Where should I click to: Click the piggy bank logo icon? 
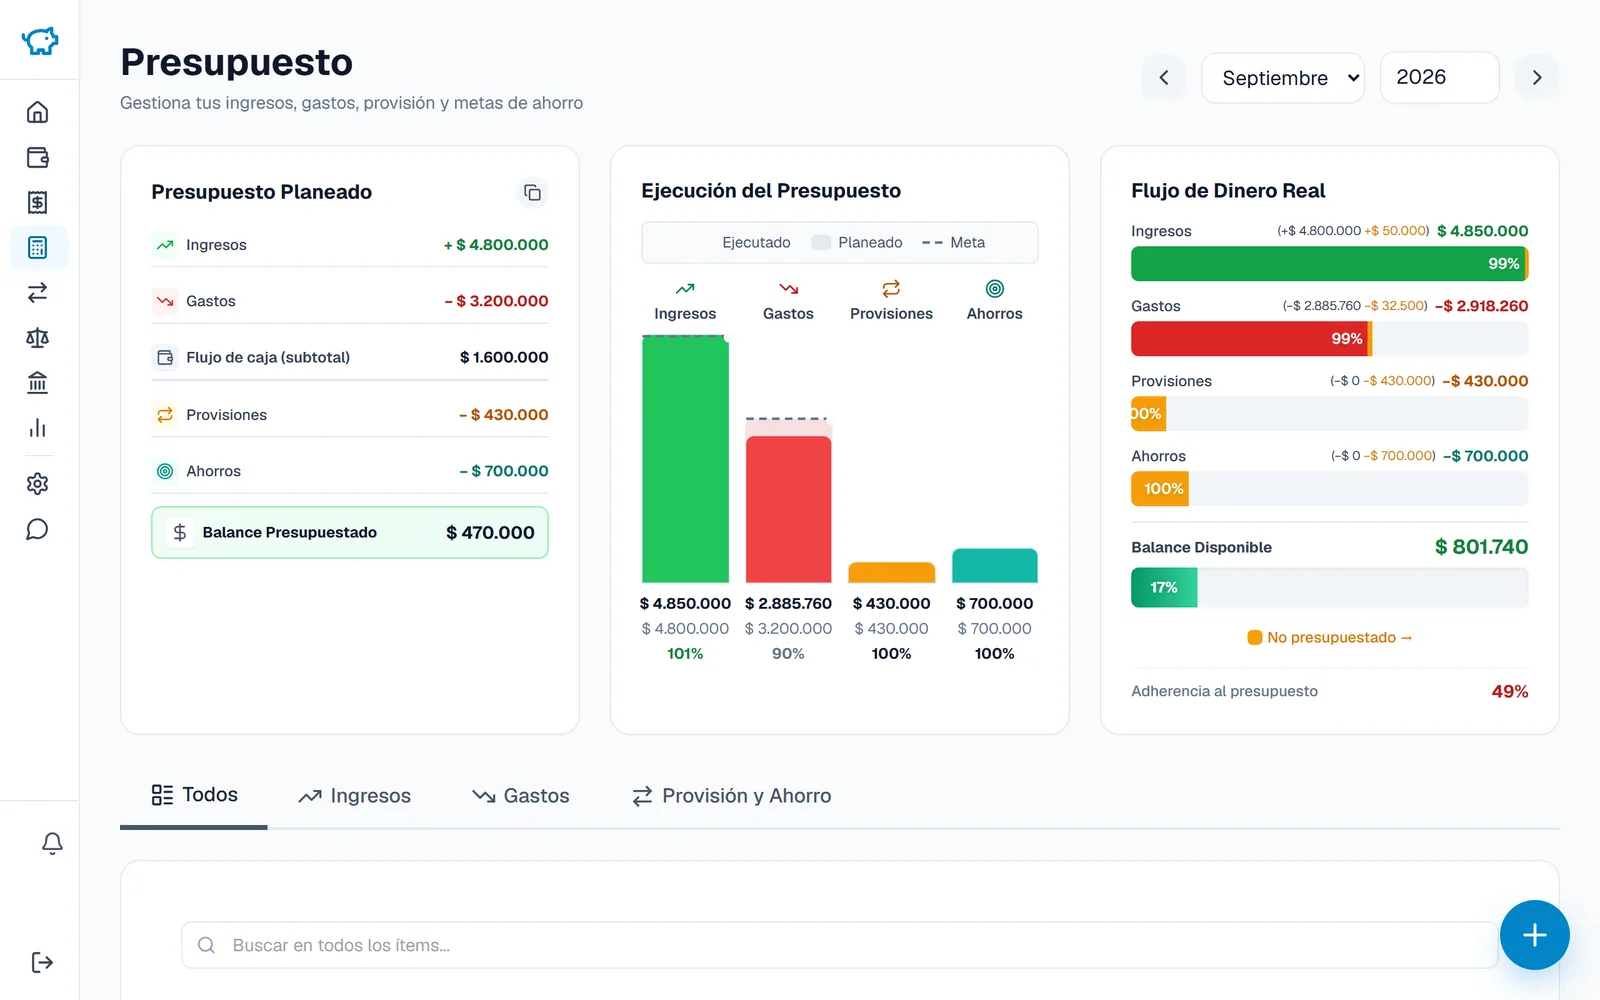40,40
